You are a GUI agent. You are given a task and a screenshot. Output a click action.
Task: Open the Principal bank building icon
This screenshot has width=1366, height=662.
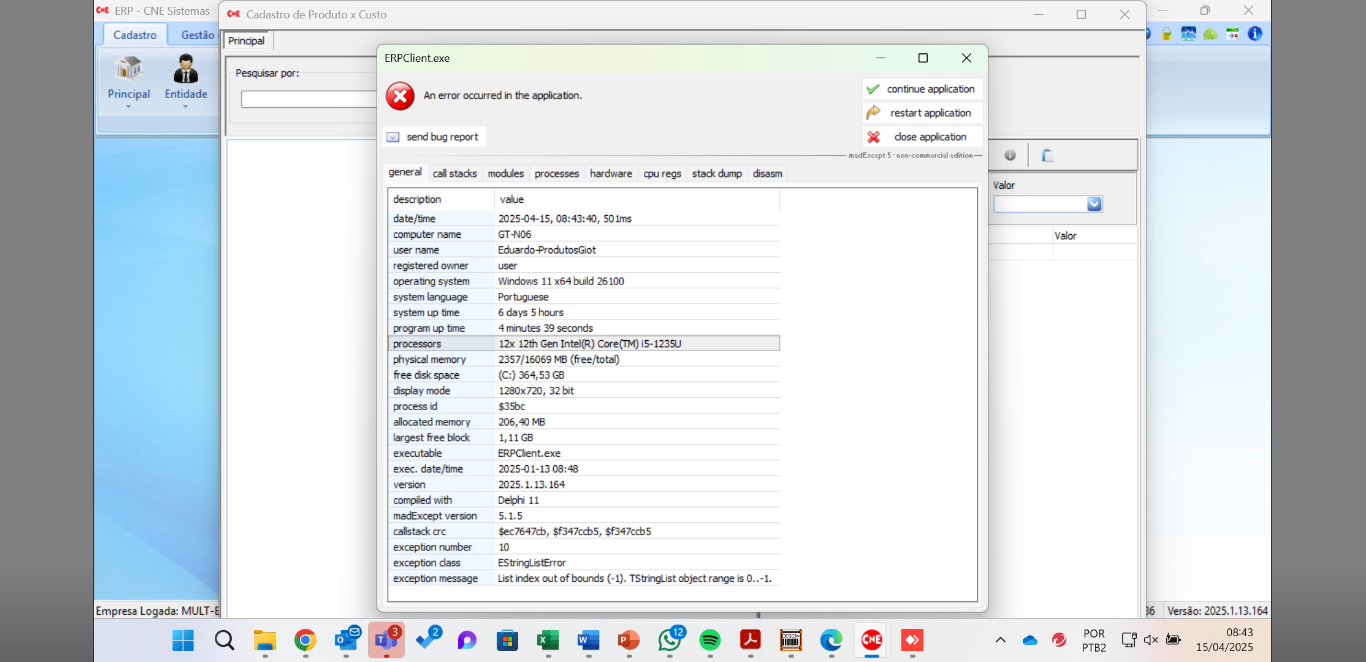(128, 69)
